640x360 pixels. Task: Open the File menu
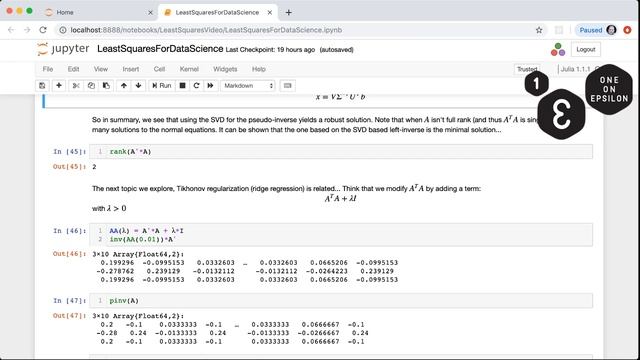tap(48, 69)
